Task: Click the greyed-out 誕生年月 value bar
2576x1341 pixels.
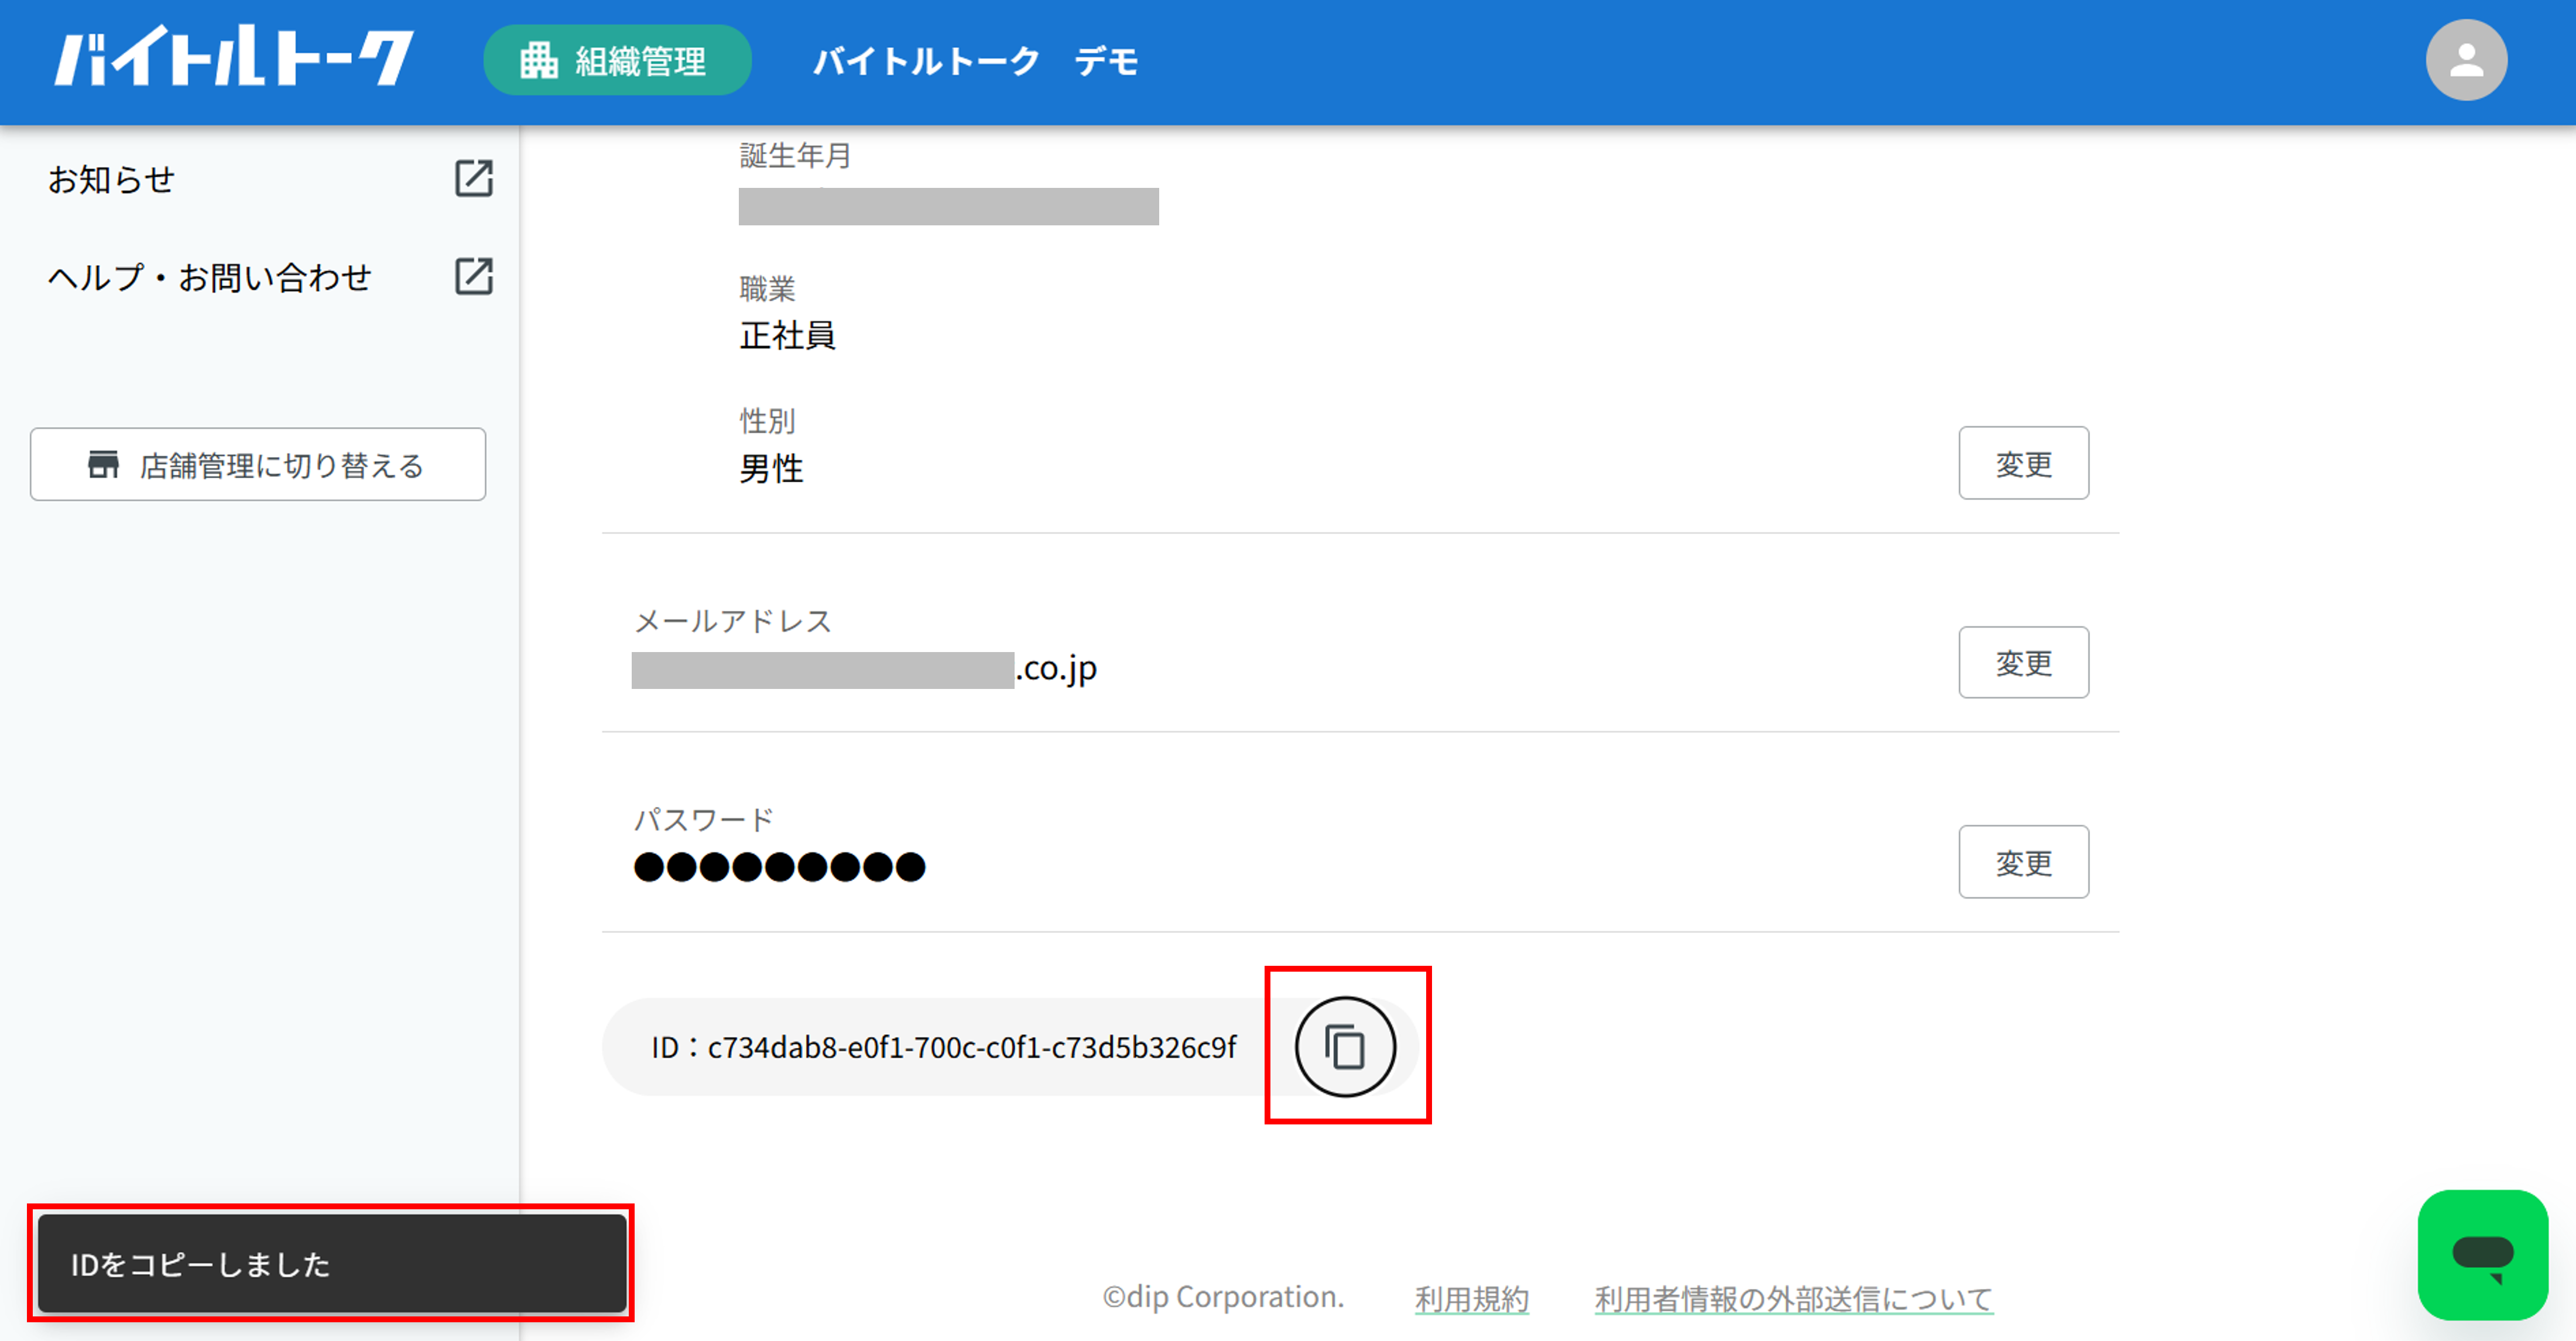Action: coord(948,206)
